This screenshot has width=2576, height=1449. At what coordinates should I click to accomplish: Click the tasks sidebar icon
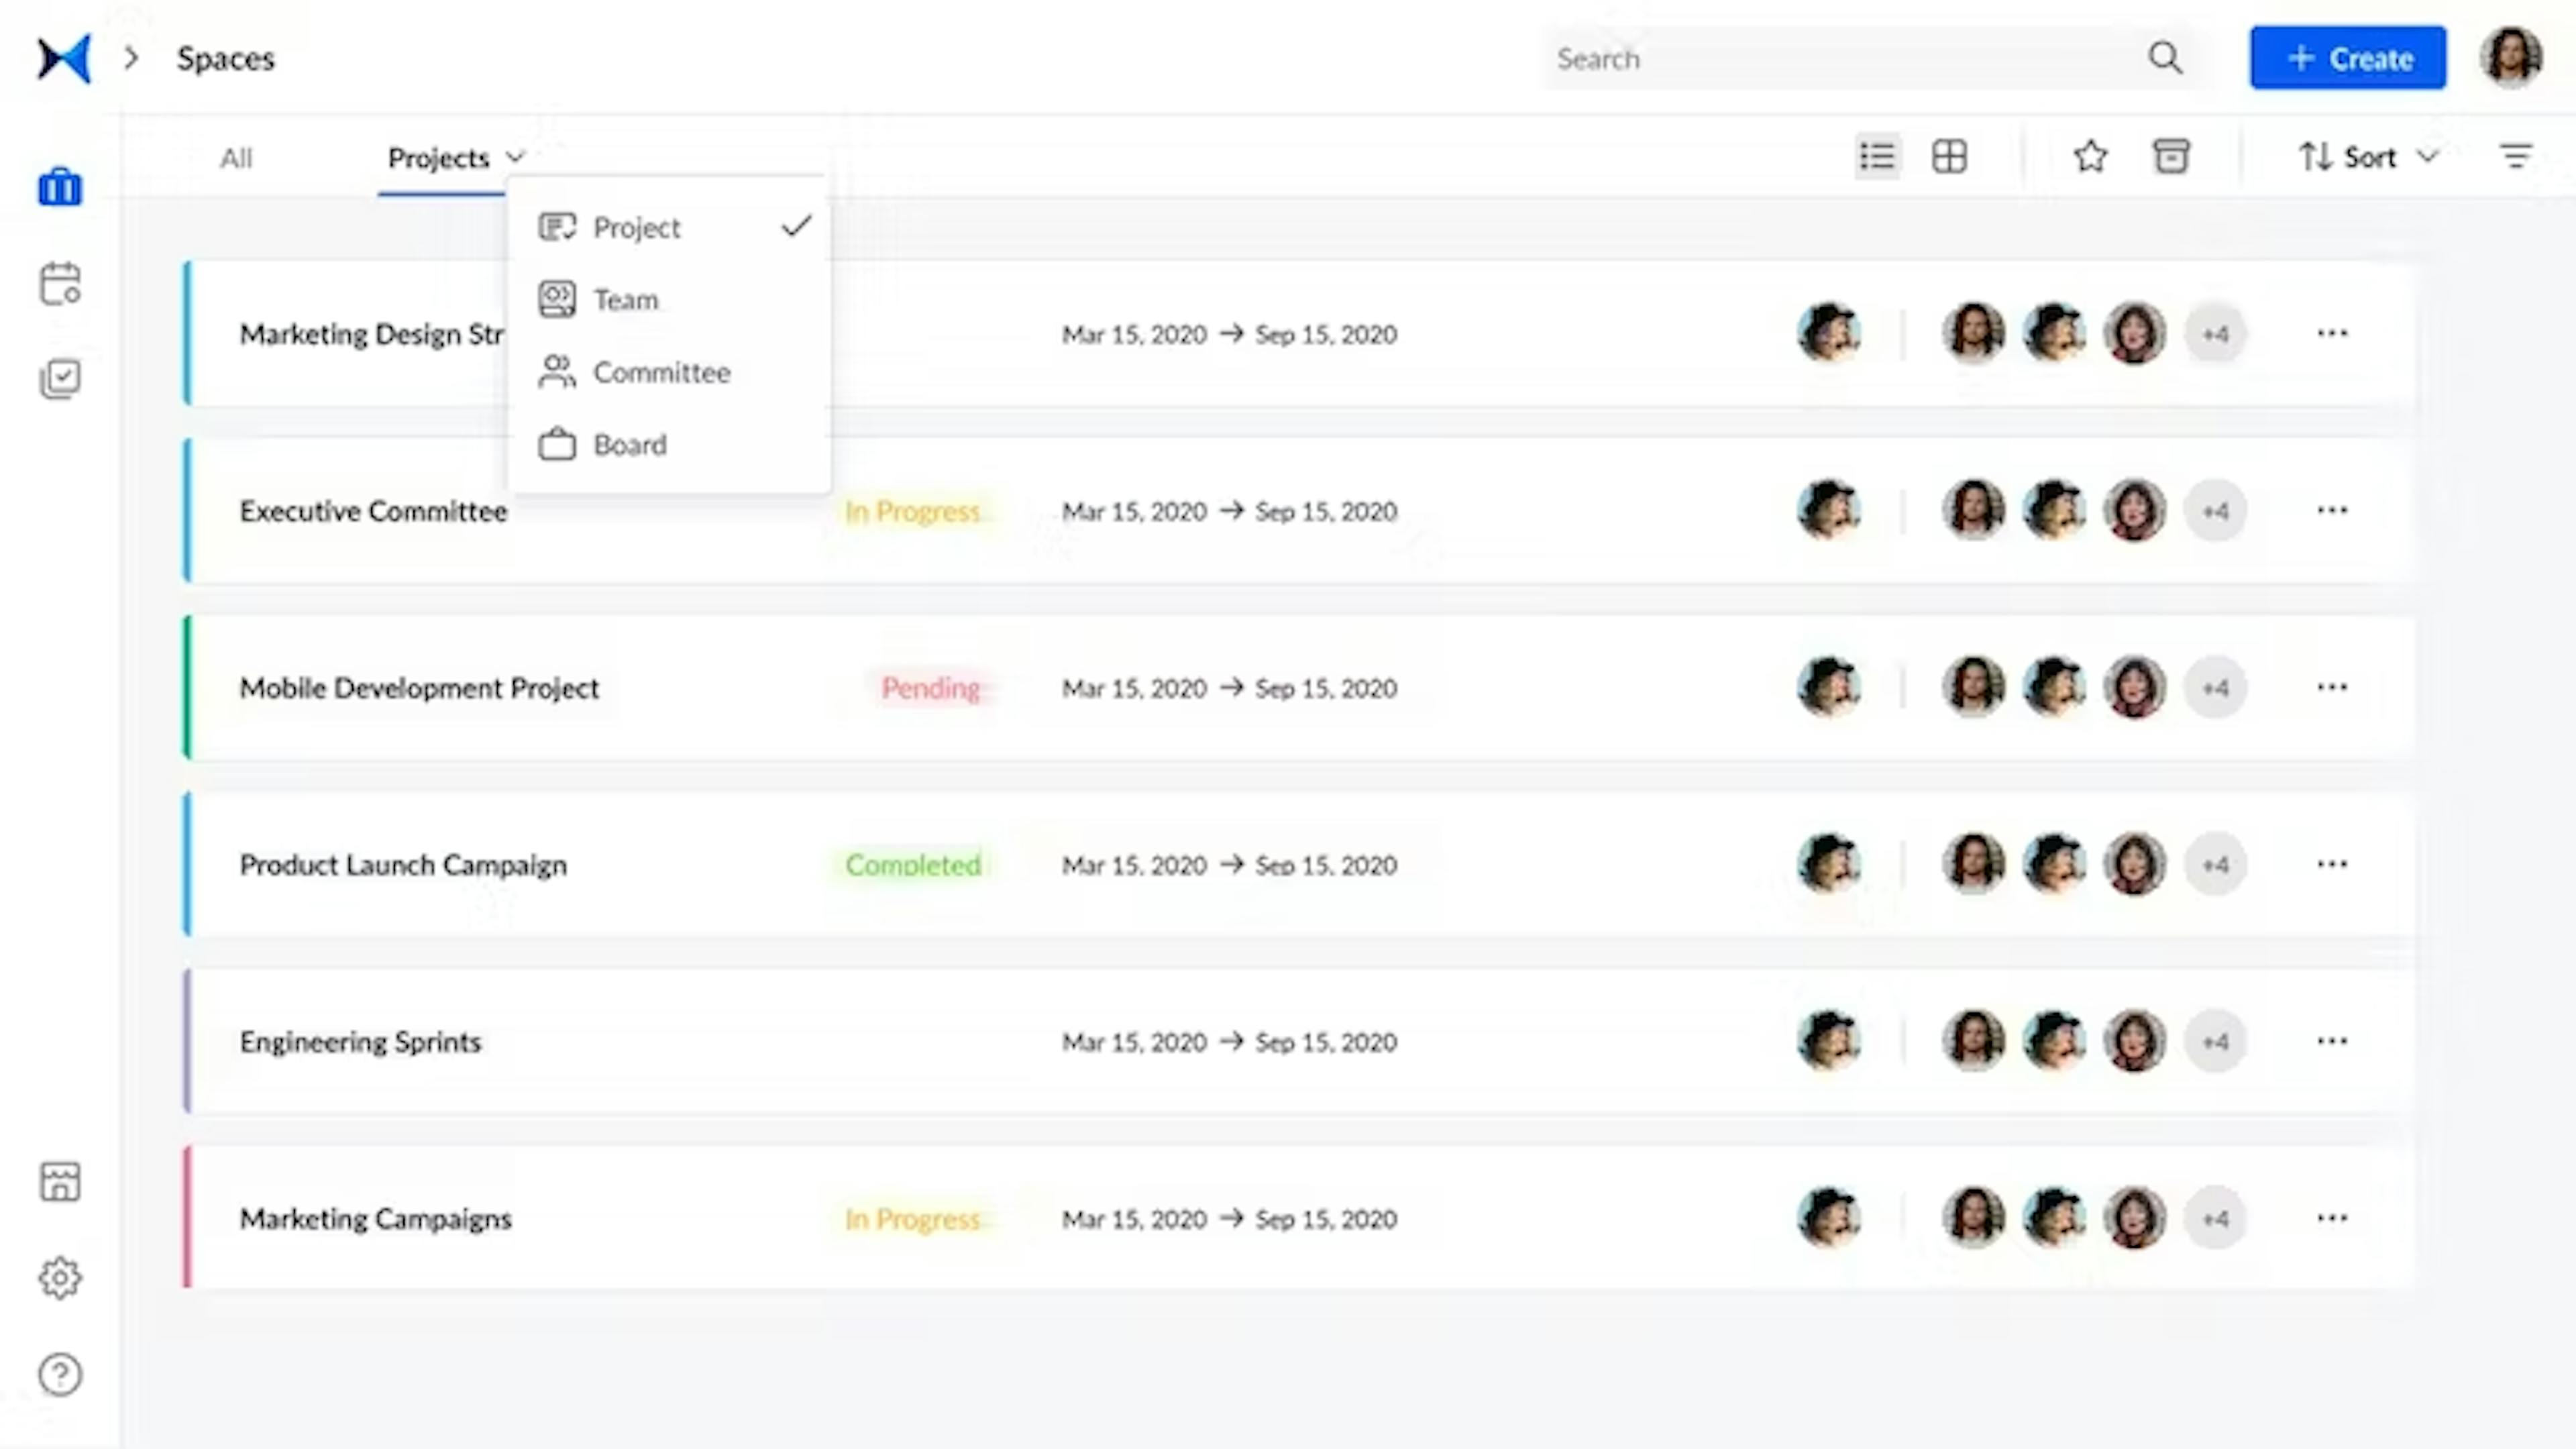60,377
